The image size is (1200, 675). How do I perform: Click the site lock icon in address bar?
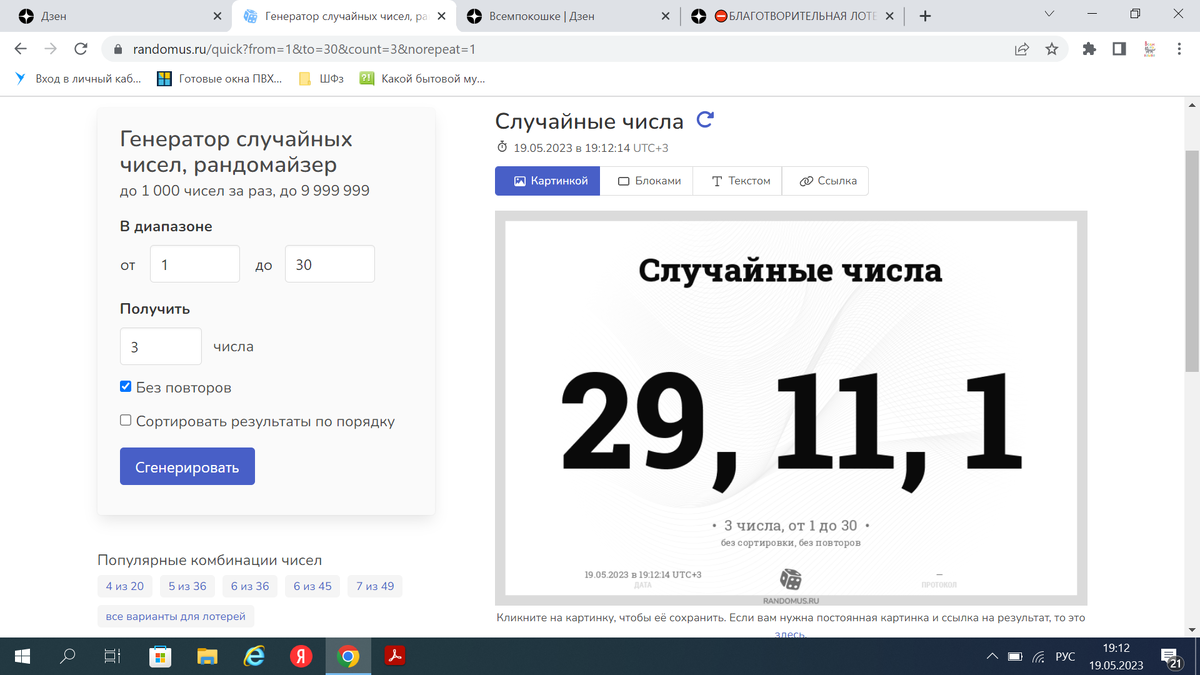click(x=118, y=48)
